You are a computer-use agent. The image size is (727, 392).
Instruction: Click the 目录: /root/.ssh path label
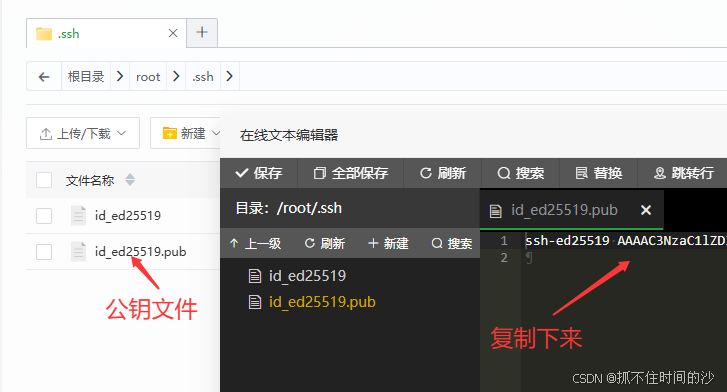[x=288, y=208]
